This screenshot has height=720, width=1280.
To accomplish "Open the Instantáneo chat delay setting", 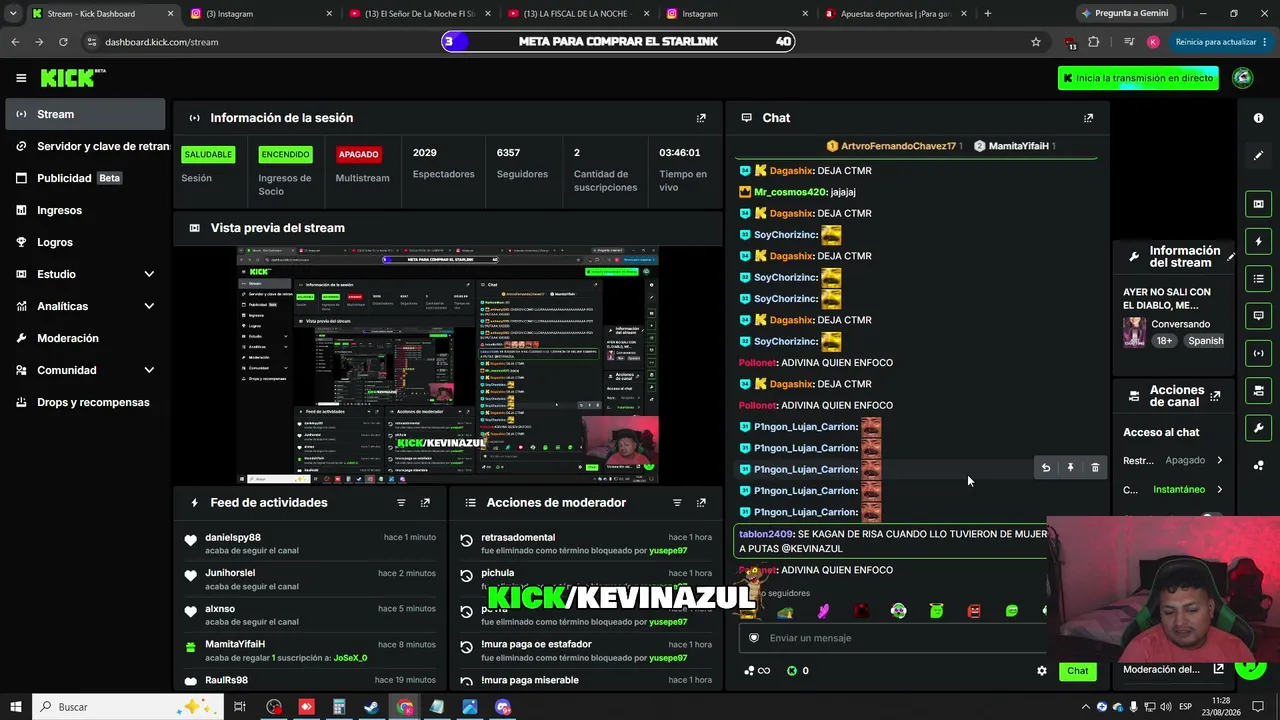I will tap(1174, 490).
